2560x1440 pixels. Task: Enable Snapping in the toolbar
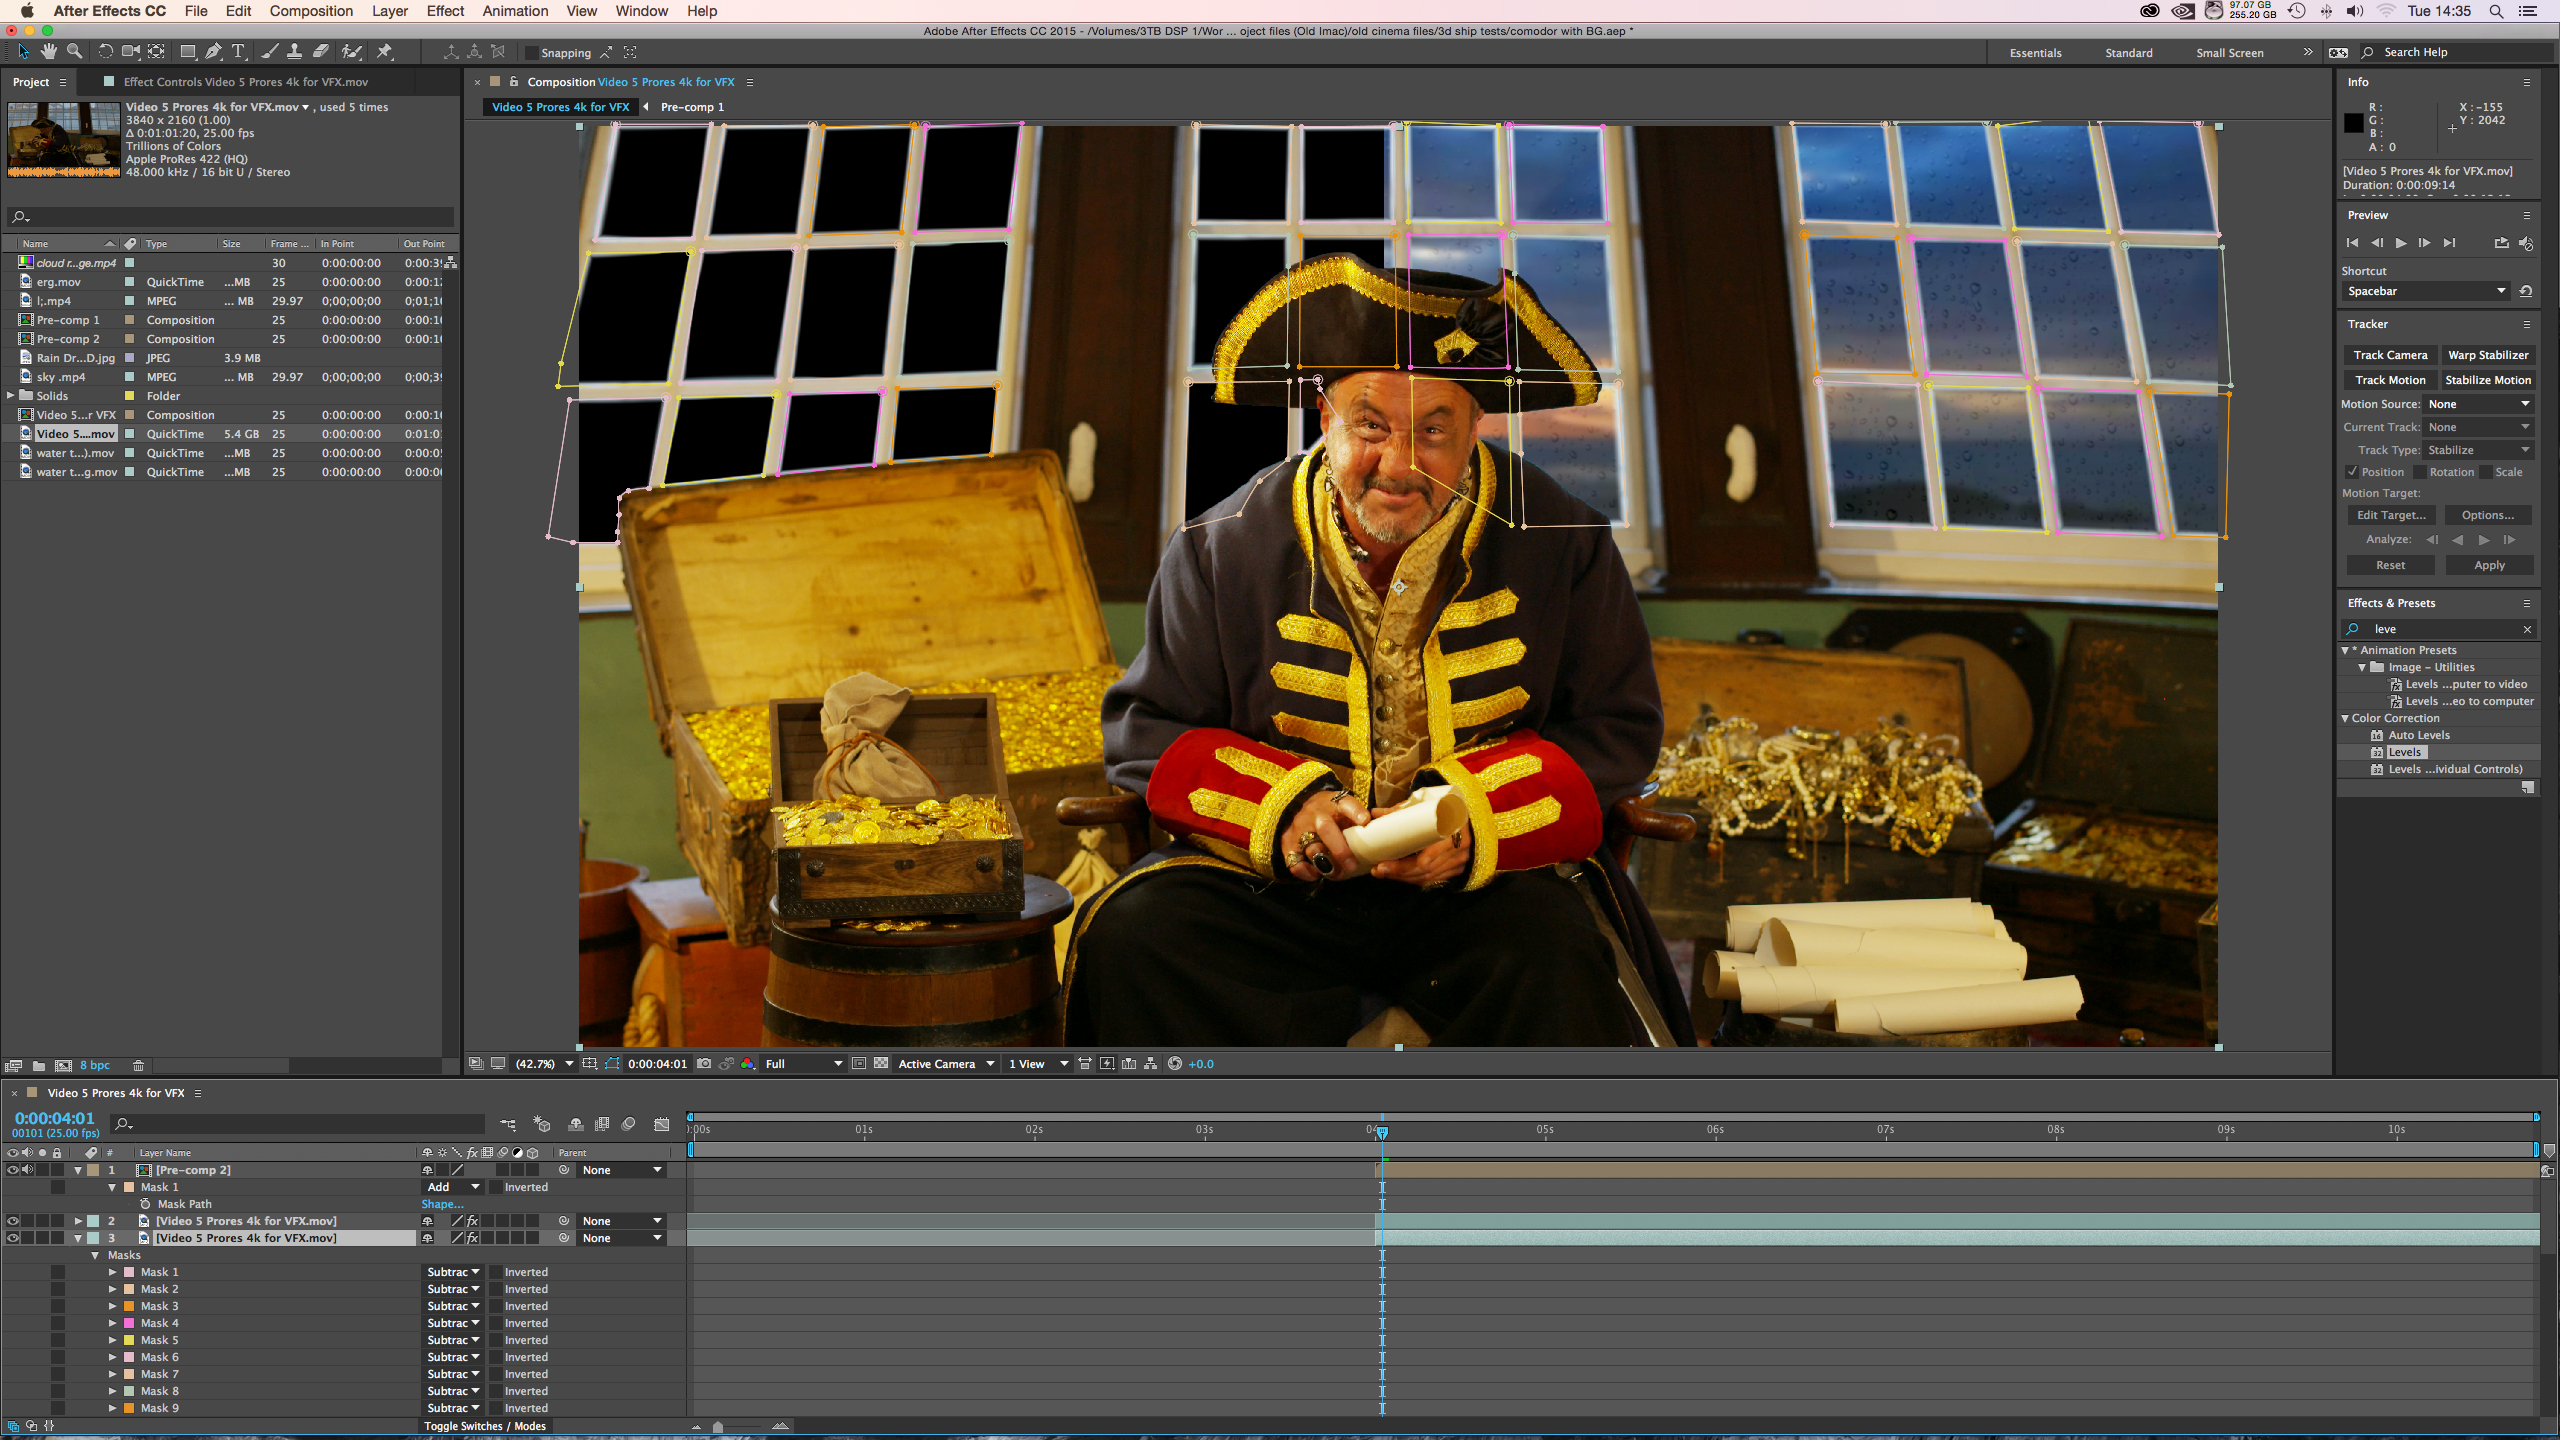530,52
